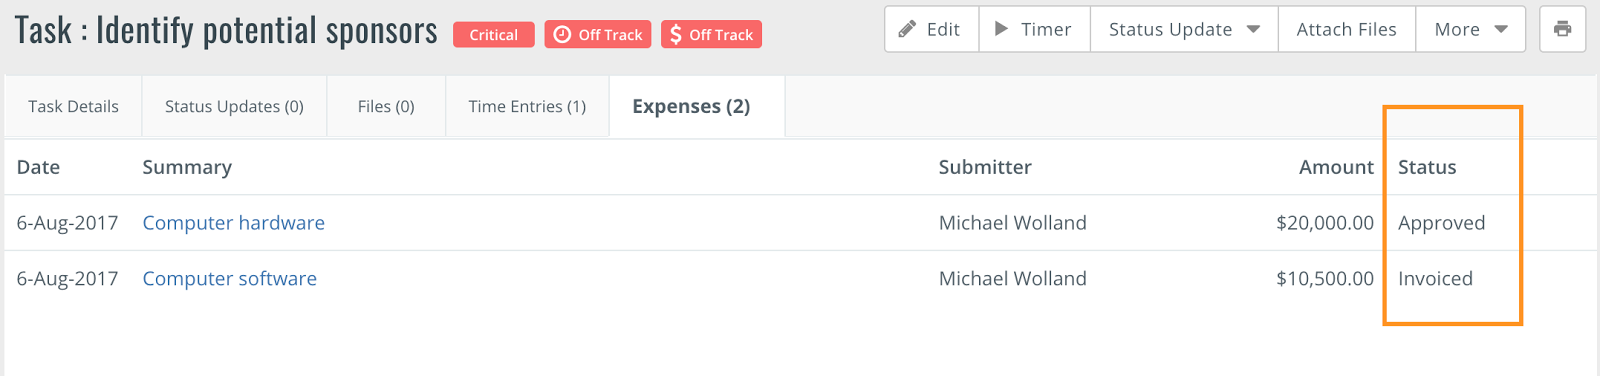The width and height of the screenshot is (1600, 376).
Task: Expand the Status Update dropdown
Action: click(x=1184, y=29)
